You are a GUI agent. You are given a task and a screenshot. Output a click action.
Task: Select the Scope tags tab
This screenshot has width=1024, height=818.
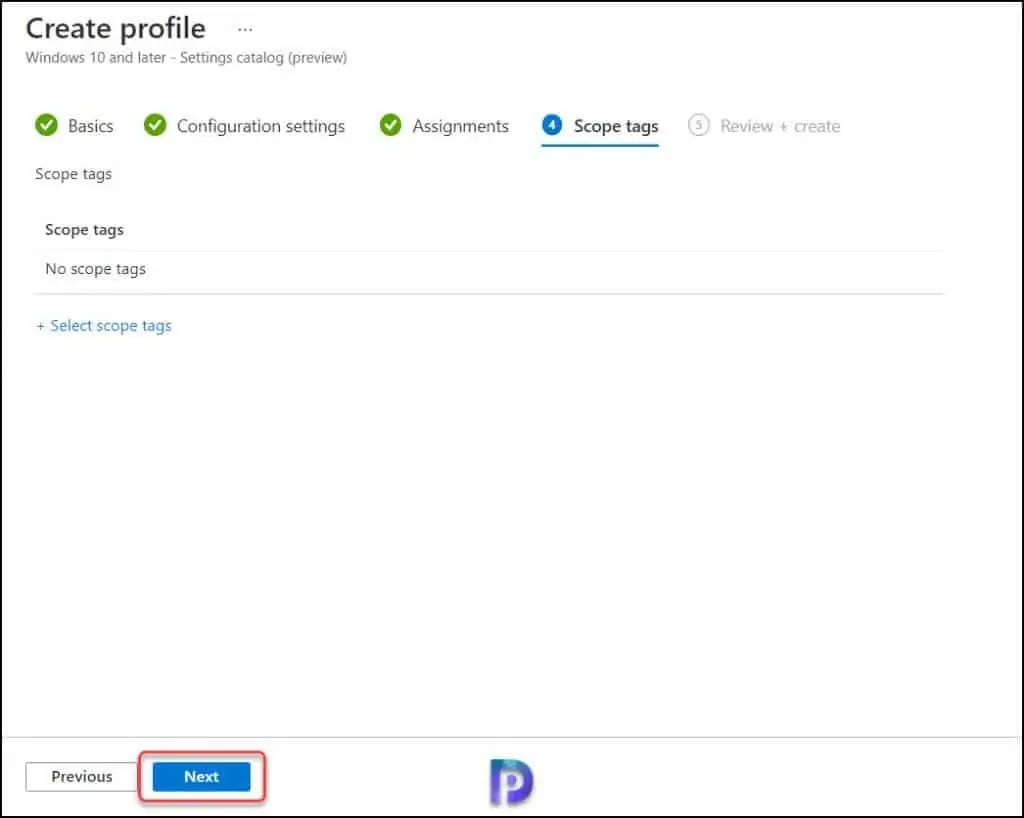[x=614, y=125]
